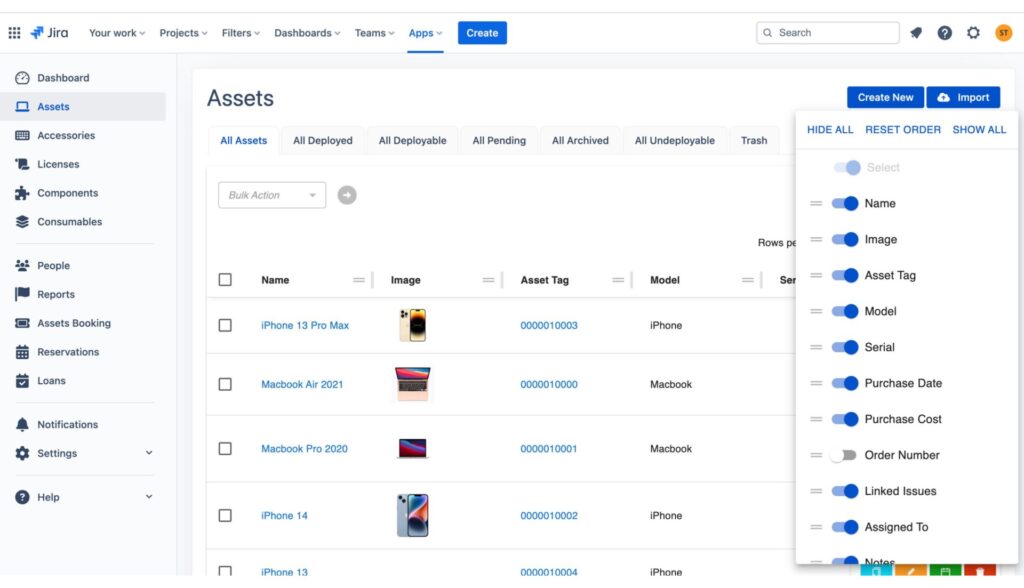The width and height of the screenshot is (1024, 588).
Task: Open Assets Booking from the sidebar
Action: pyautogui.click(x=23, y=323)
